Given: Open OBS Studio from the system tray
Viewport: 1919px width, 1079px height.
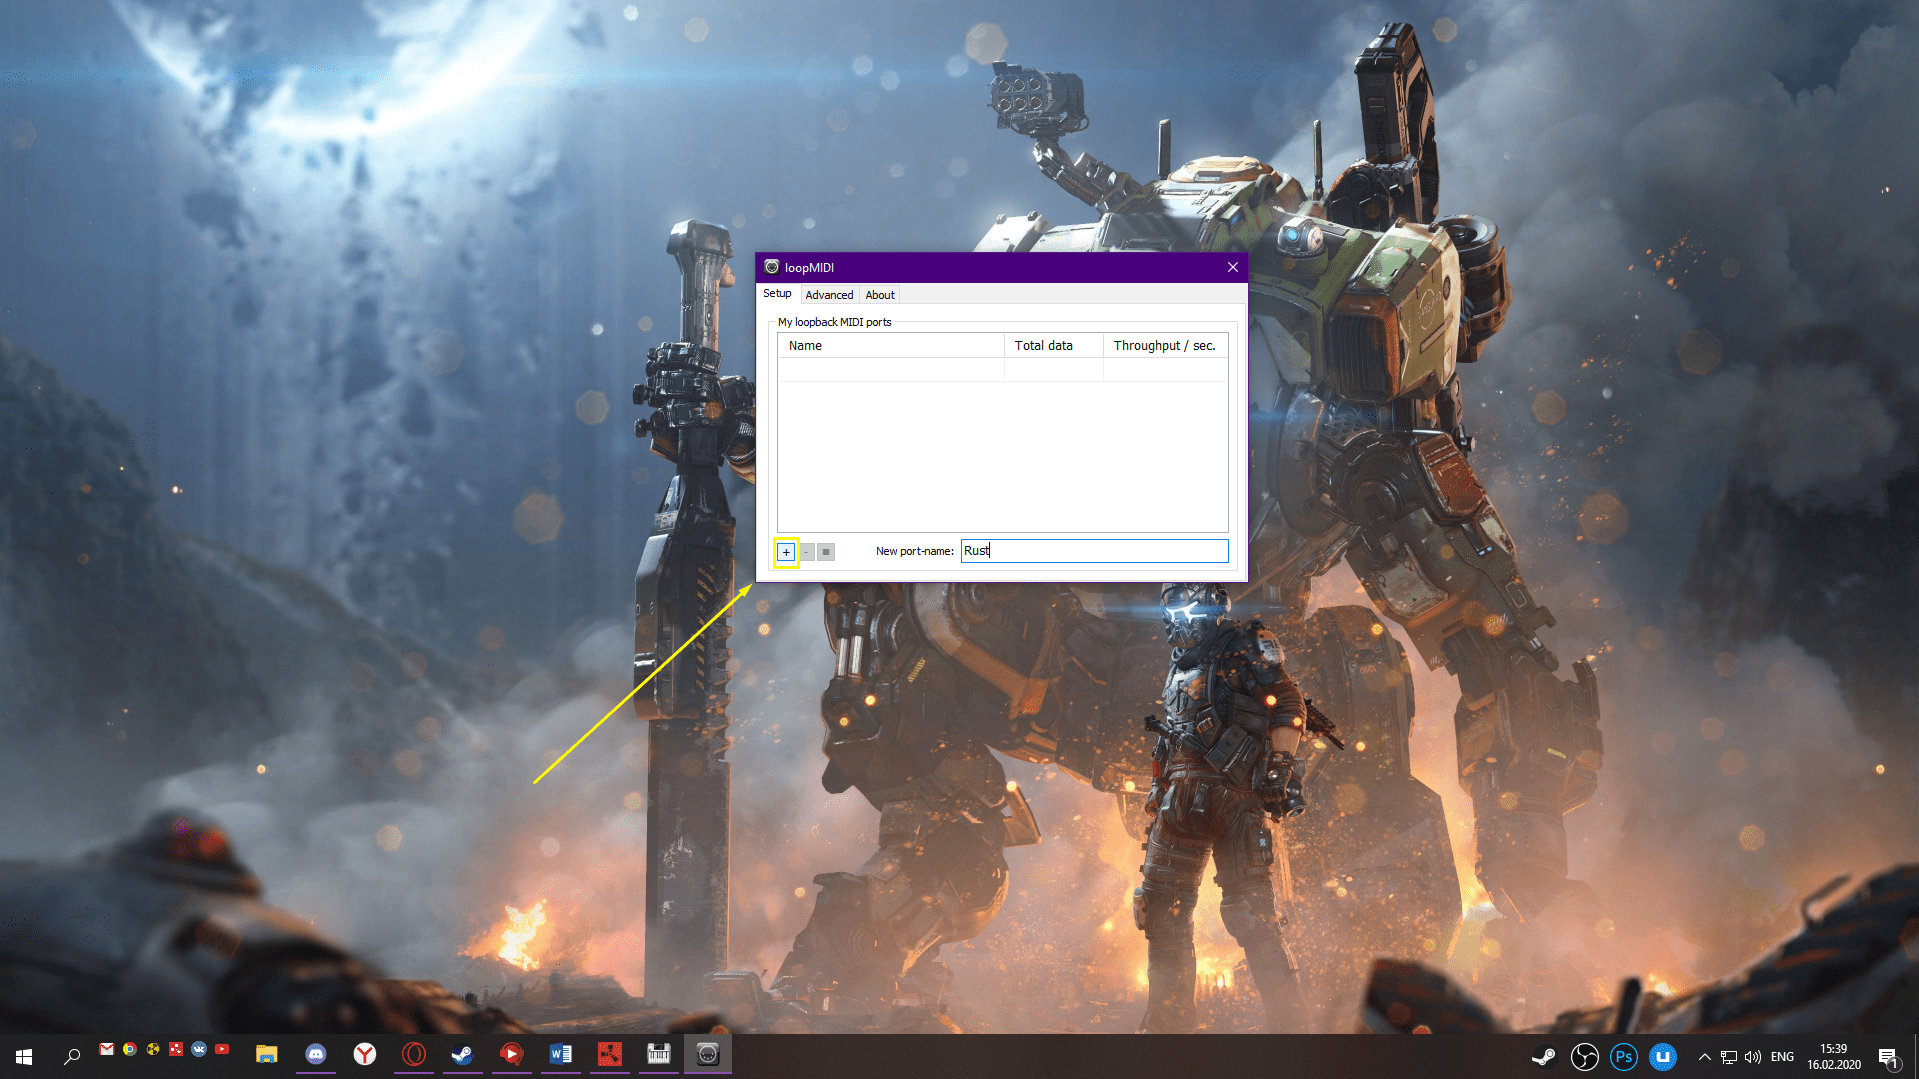Looking at the screenshot, I should point(1584,1056).
